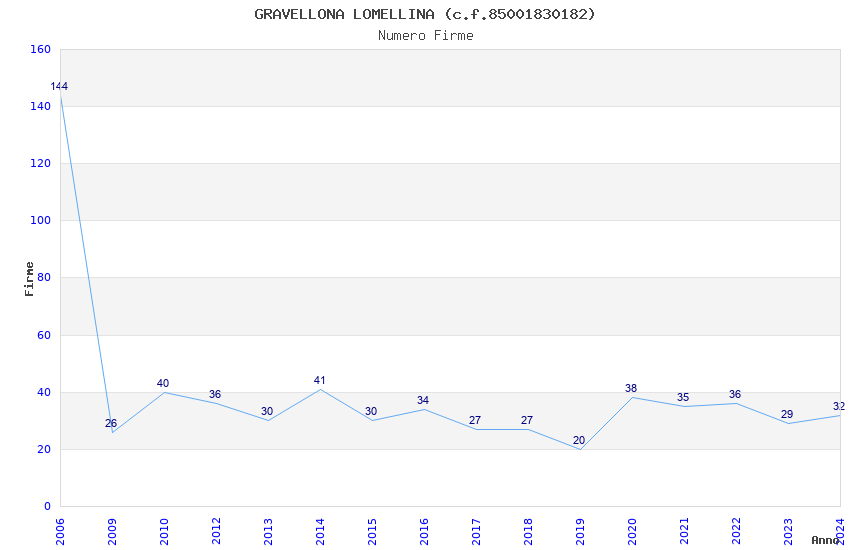Image resolution: width=850 pixels, height=550 pixels.
Task: Click the data label 26 for 2009
Action: (111, 423)
